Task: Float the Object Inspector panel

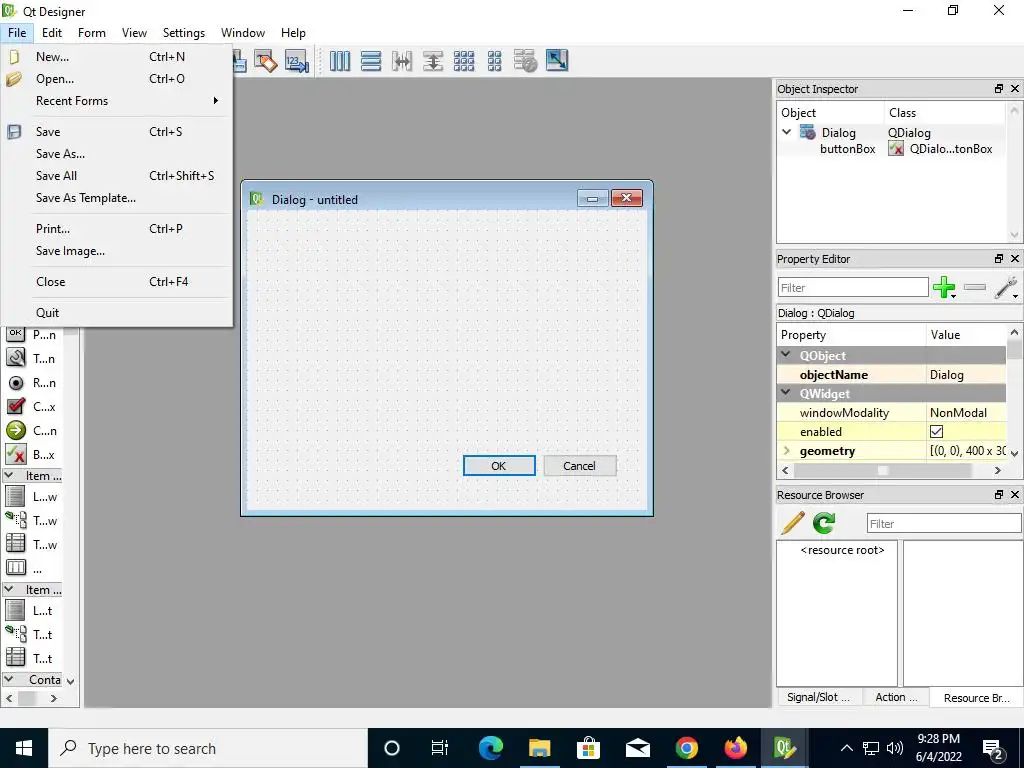Action: (999, 89)
